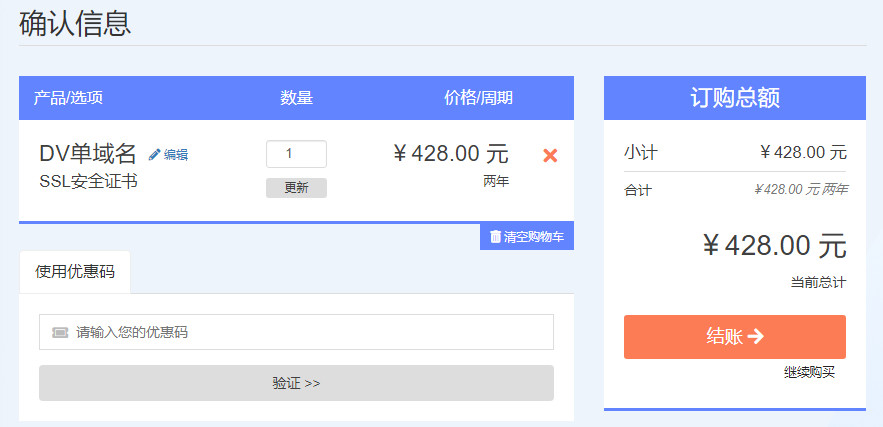This screenshot has width=883, height=427.
Task: Click the trash can icon for 清空购物车
Action: (x=496, y=237)
